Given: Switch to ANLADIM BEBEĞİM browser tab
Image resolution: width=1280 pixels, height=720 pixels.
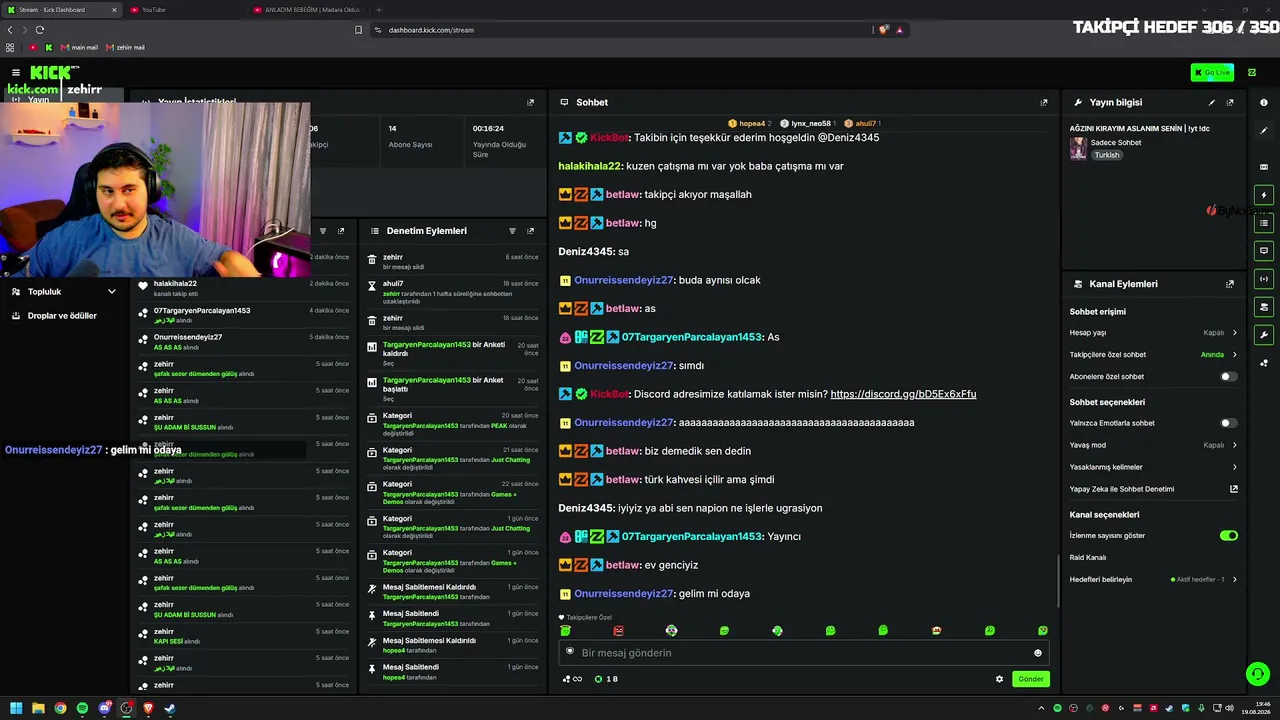Looking at the screenshot, I should 308,10.
